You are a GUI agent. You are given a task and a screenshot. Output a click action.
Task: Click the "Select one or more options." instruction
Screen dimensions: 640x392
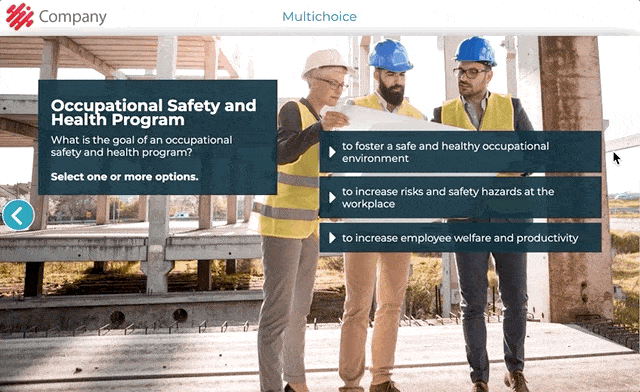coord(124,177)
